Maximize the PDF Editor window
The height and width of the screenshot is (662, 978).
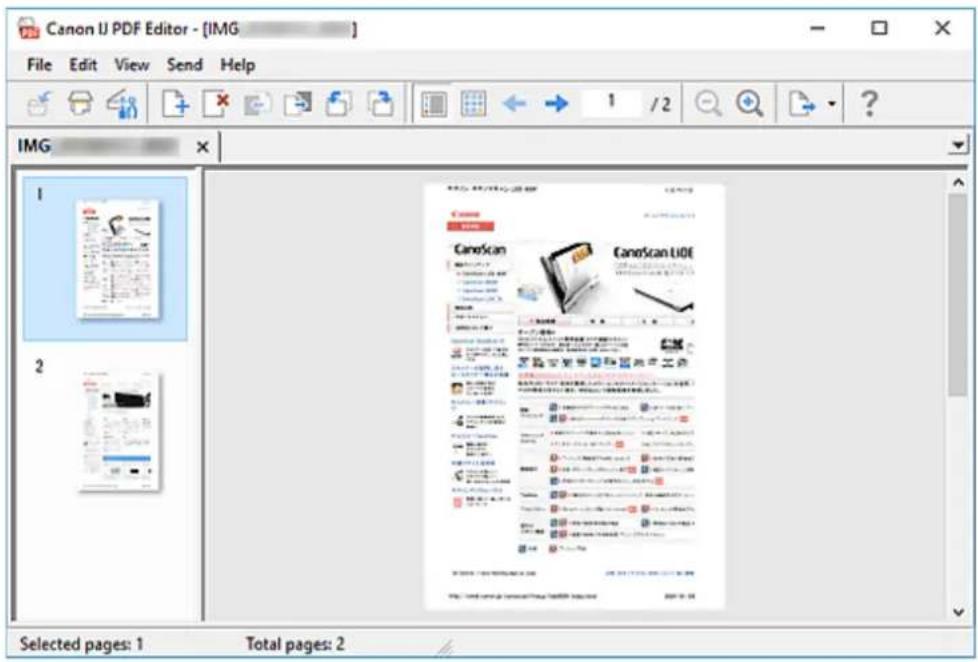(x=879, y=28)
